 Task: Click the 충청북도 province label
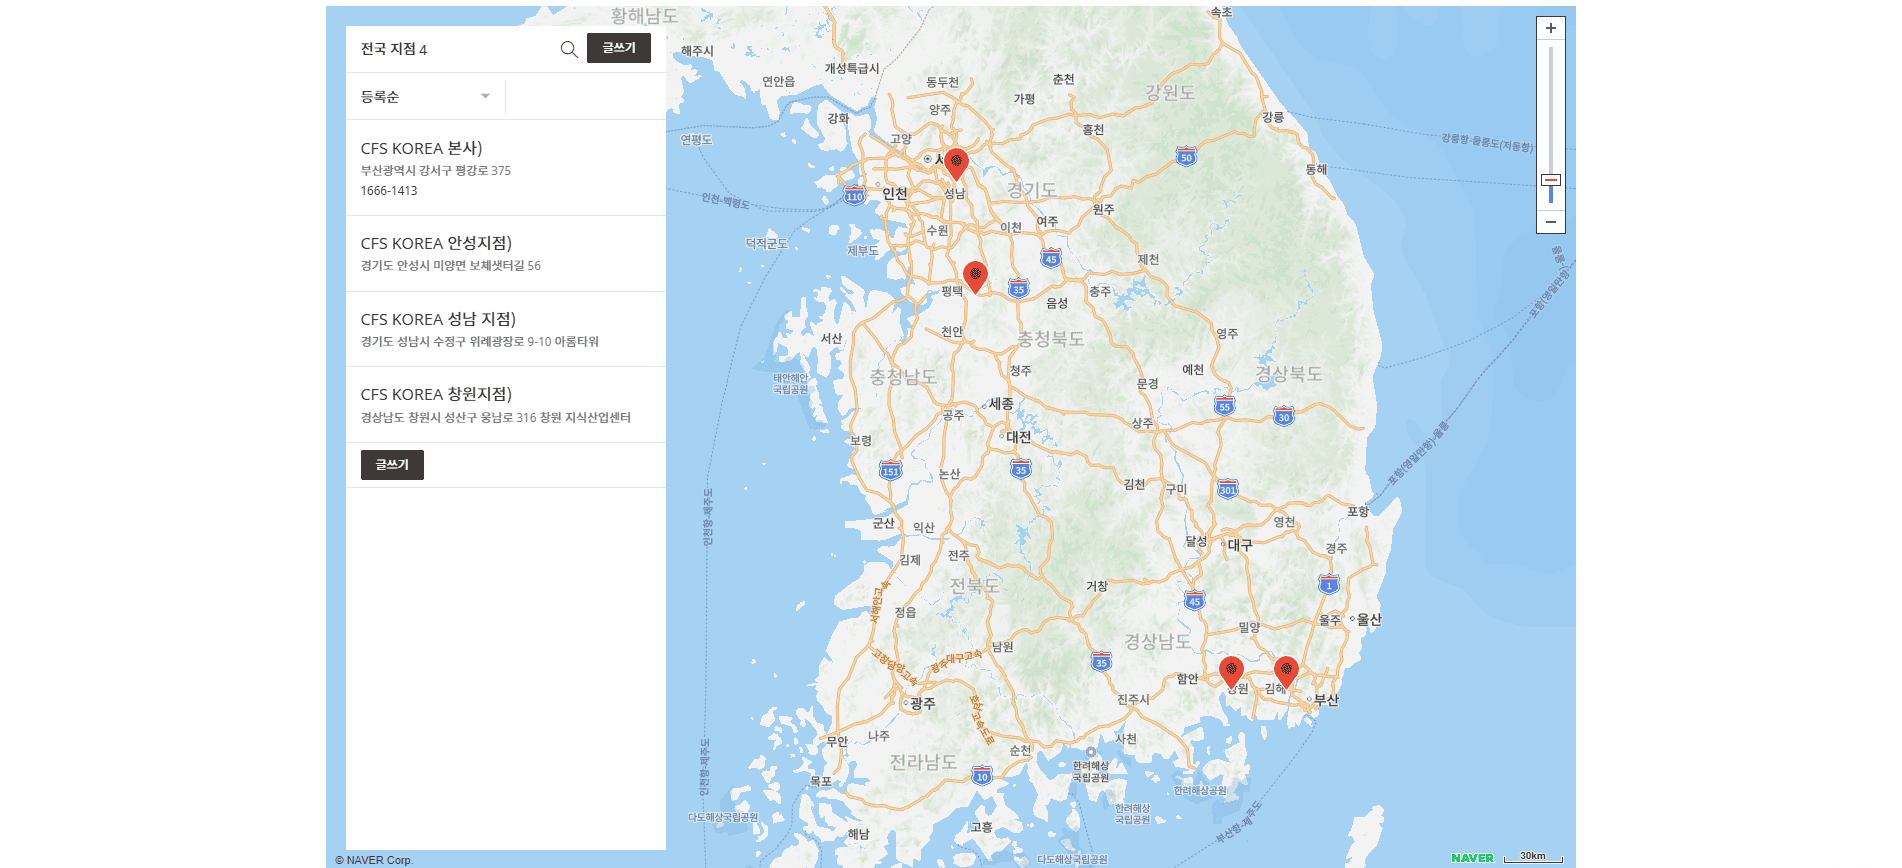tap(1051, 339)
